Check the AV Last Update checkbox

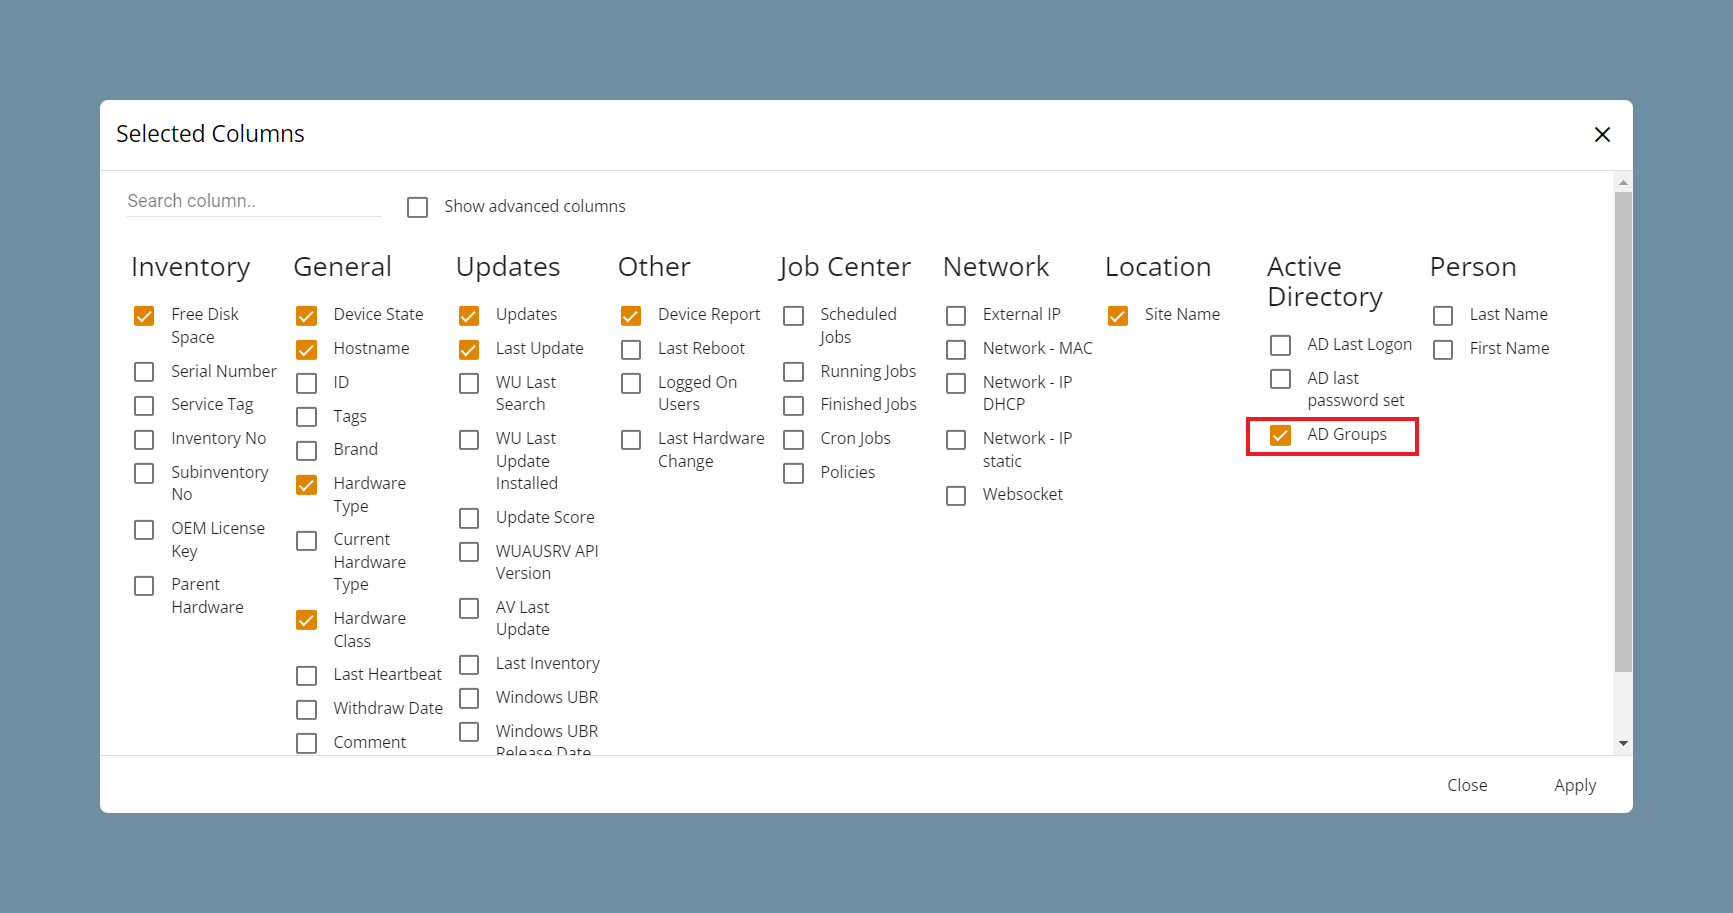click(x=469, y=608)
